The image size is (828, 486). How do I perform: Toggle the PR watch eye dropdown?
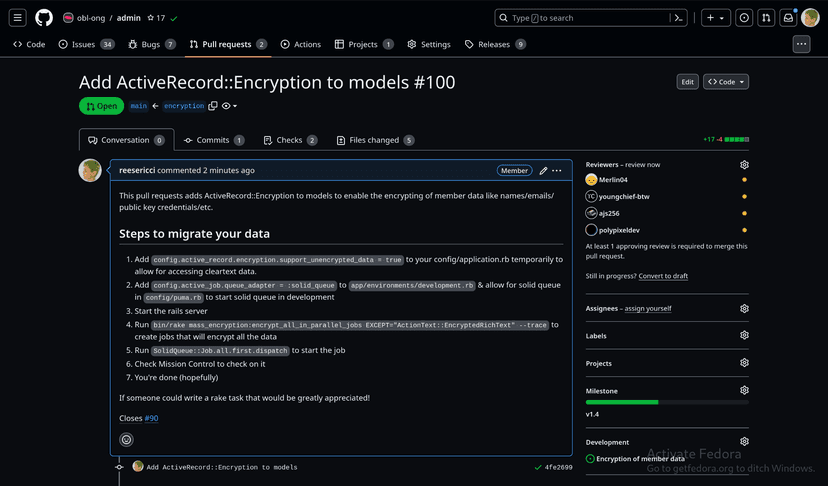[x=229, y=106]
